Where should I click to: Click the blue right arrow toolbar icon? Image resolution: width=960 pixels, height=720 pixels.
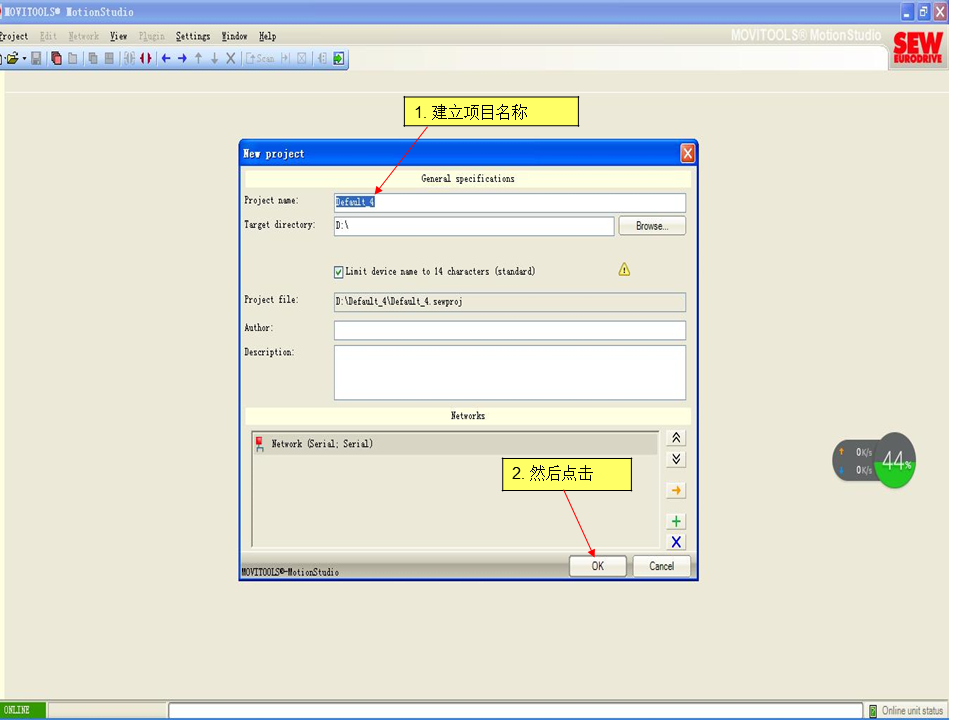tap(182, 59)
